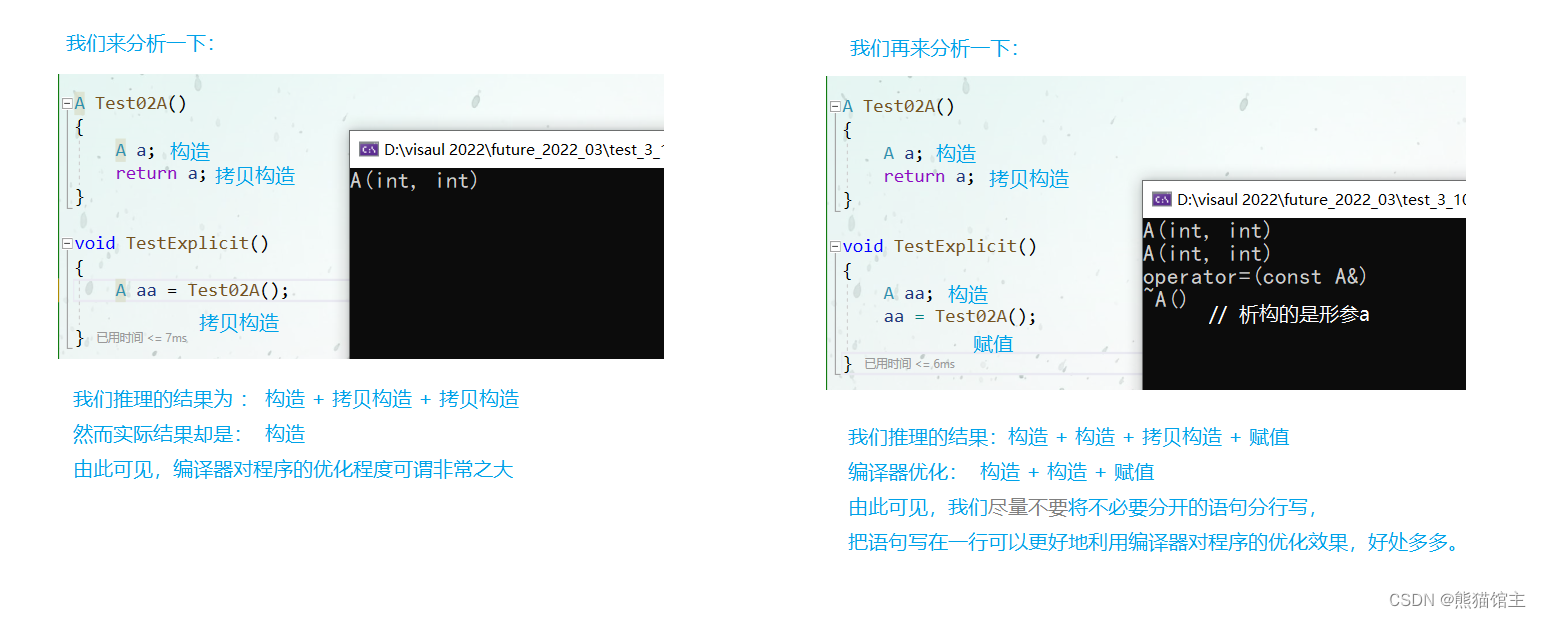Click the '赋值' annotation

pos(993,344)
